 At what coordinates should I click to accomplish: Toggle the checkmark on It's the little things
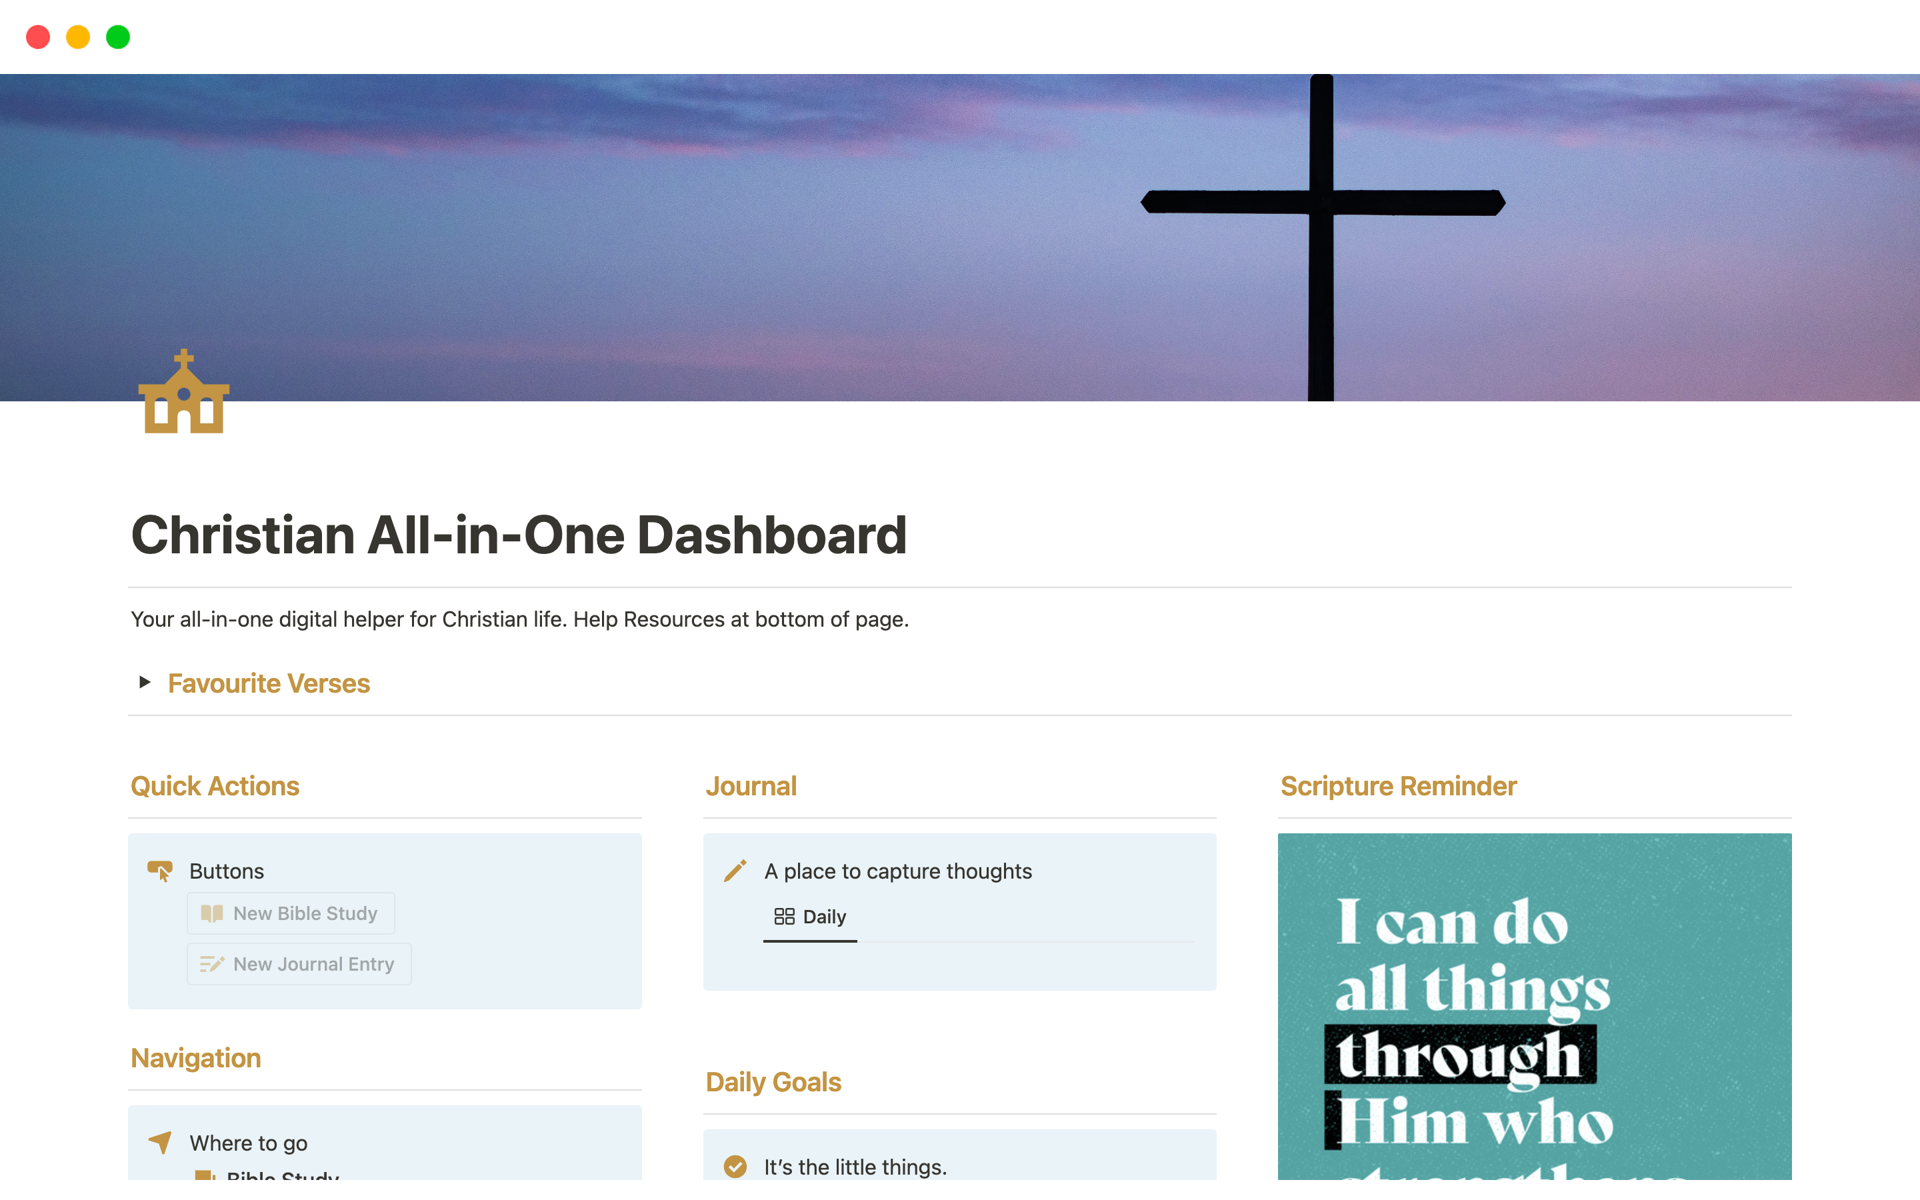tap(736, 1166)
